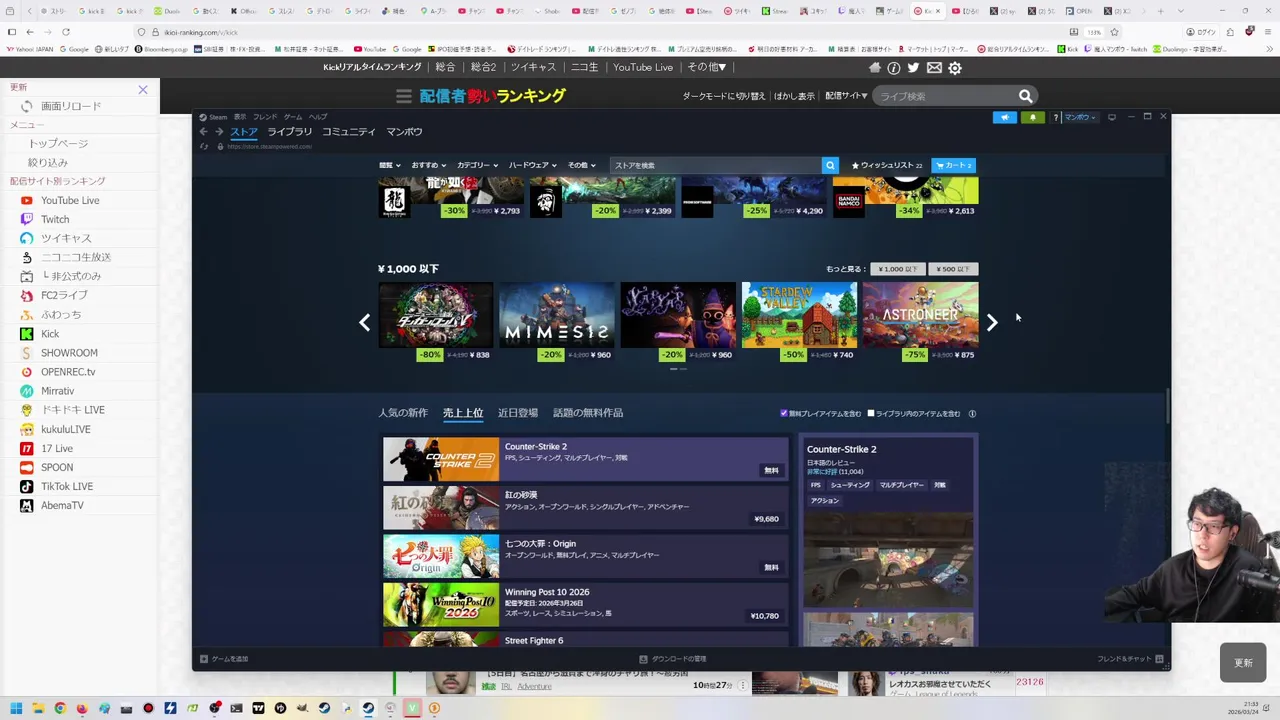Screen dimensions: 1280x720
Task: Open the ranking site mail icon
Action: coord(934,68)
